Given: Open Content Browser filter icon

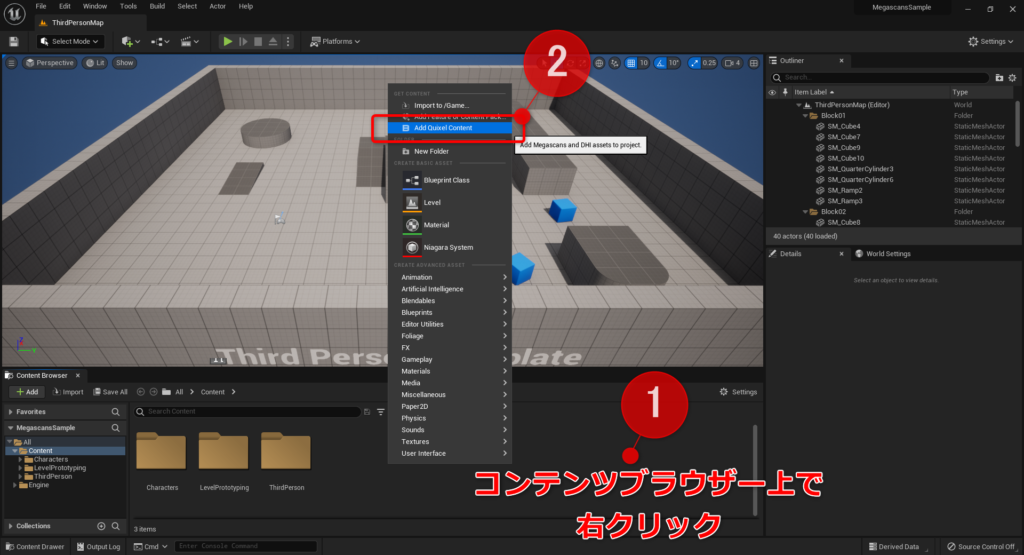Looking at the screenshot, I should (381, 412).
